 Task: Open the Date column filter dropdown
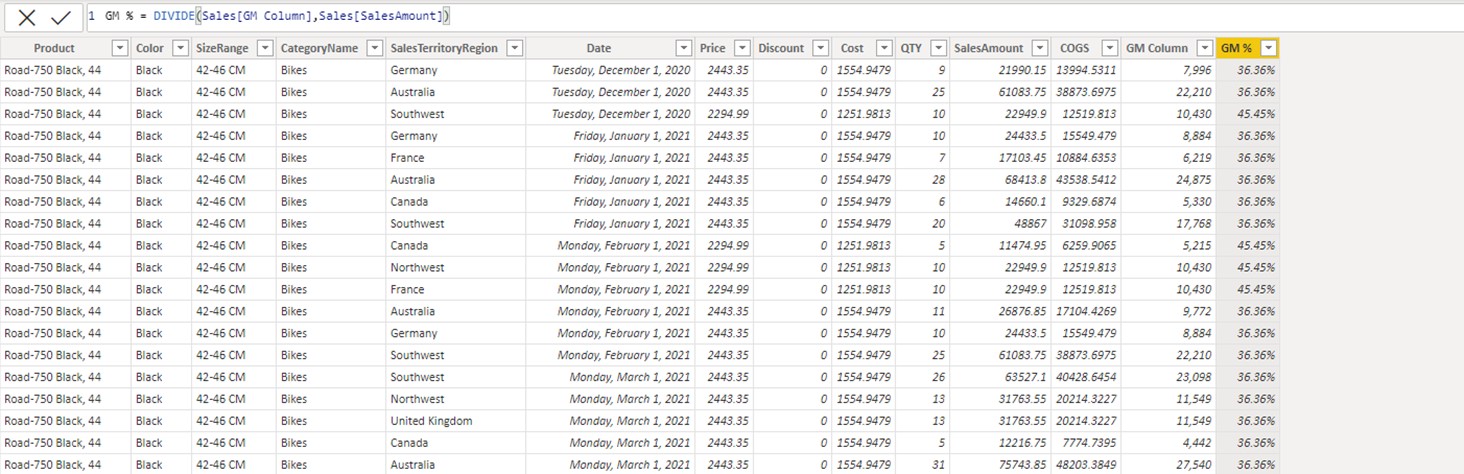[684, 48]
